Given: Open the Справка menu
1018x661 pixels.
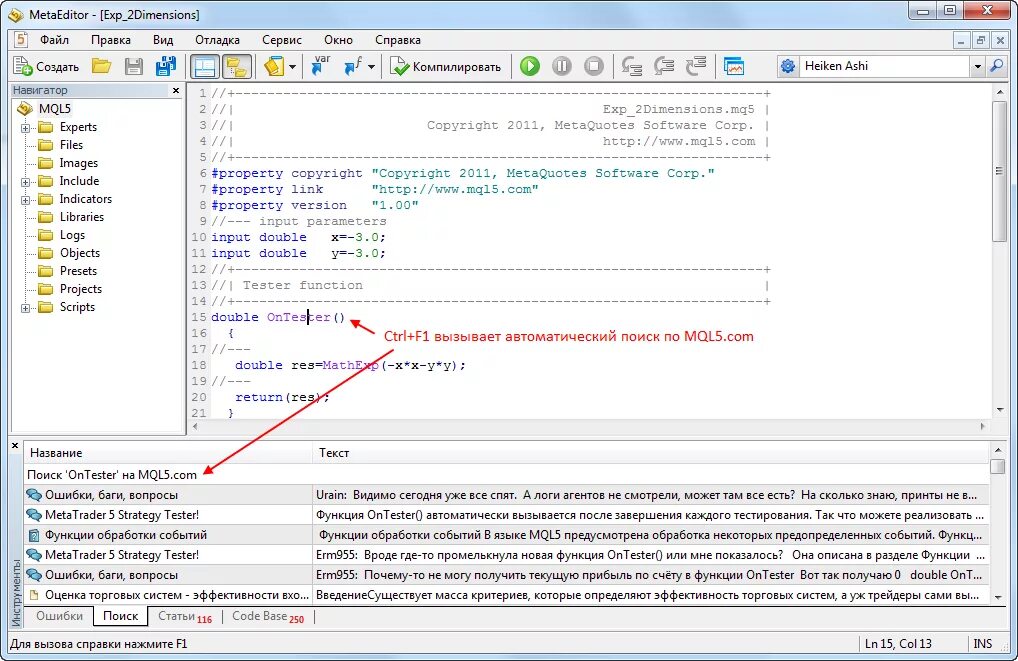Looking at the screenshot, I should coord(398,40).
